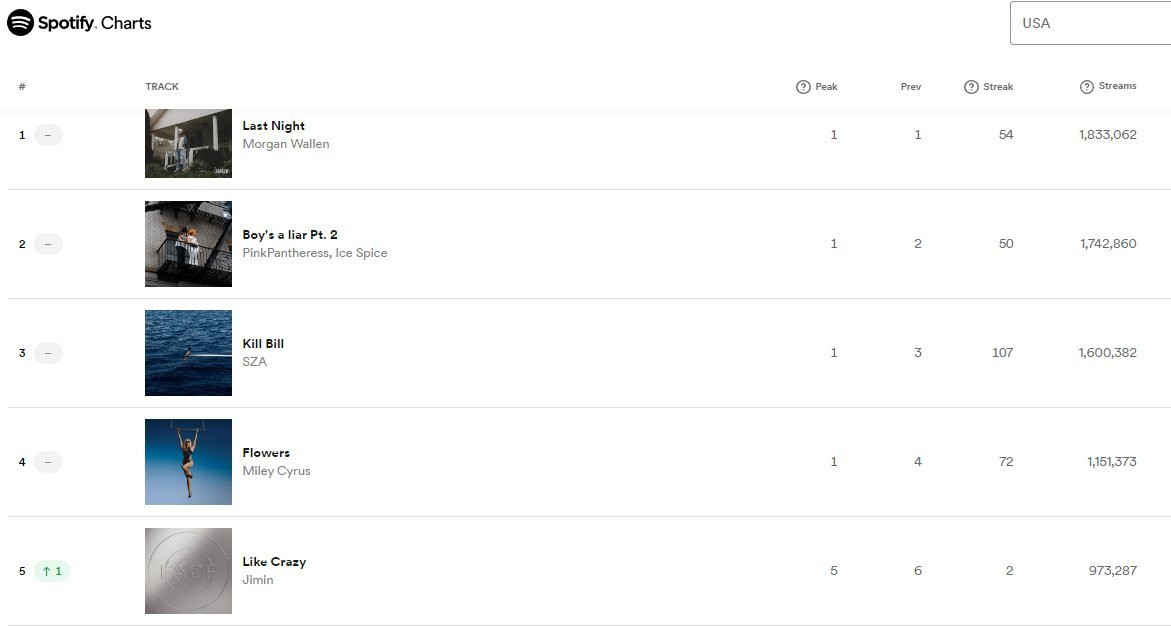Open the USA country selector

click(1090, 23)
